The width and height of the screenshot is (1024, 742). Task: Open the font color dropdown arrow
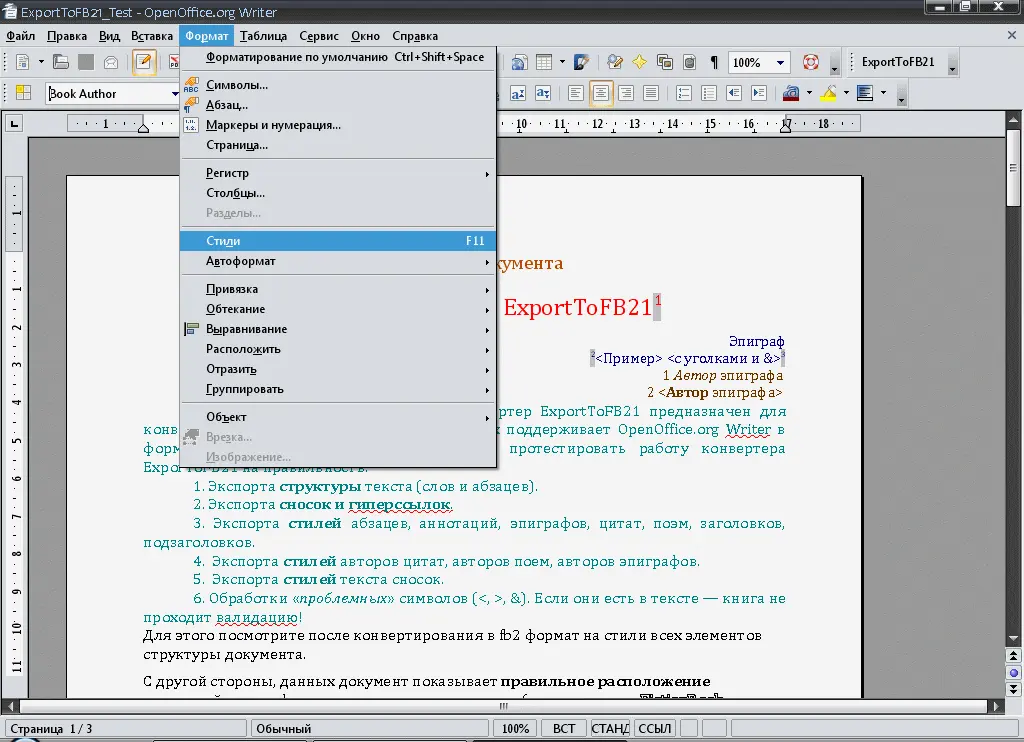[x=809, y=93]
